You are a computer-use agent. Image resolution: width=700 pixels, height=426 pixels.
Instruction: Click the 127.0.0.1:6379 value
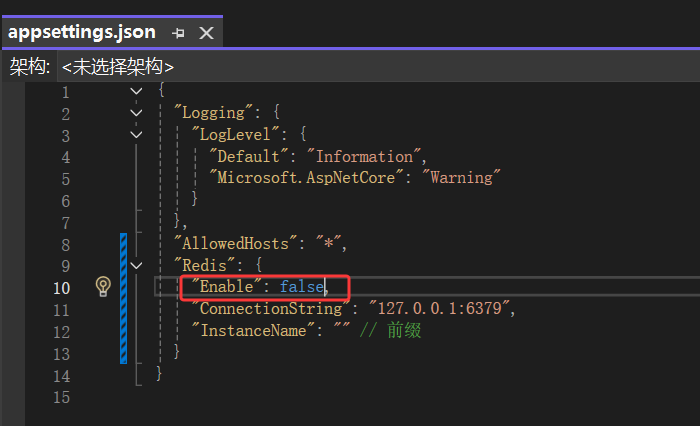pyautogui.click(x=440, y=309)
